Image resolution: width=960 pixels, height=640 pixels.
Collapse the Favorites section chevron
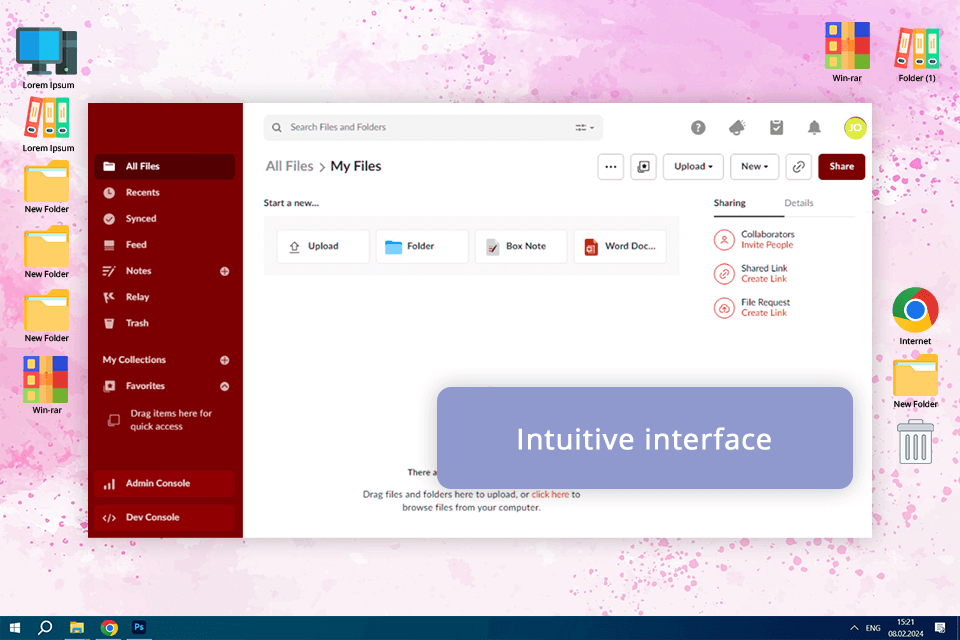point(225,386)
